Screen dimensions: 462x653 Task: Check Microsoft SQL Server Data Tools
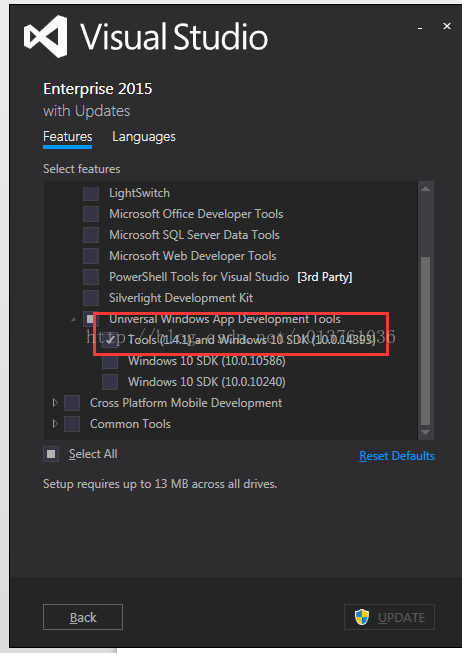pyautogui.click(x=91, y=235)
